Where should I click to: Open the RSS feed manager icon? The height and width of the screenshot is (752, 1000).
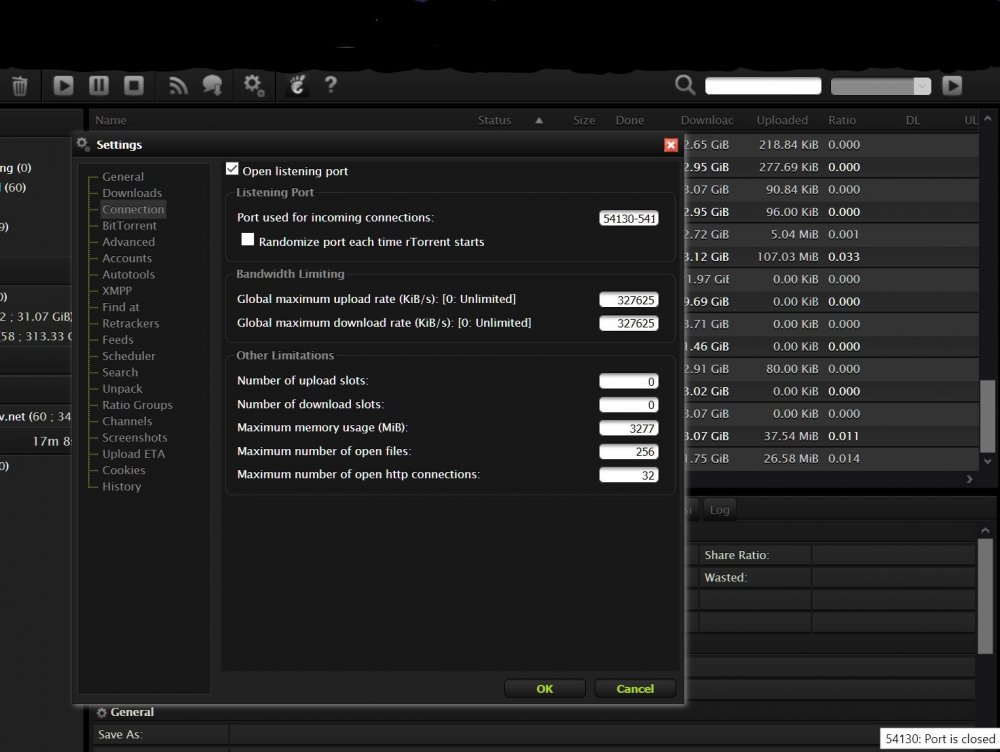coord(178,85)
